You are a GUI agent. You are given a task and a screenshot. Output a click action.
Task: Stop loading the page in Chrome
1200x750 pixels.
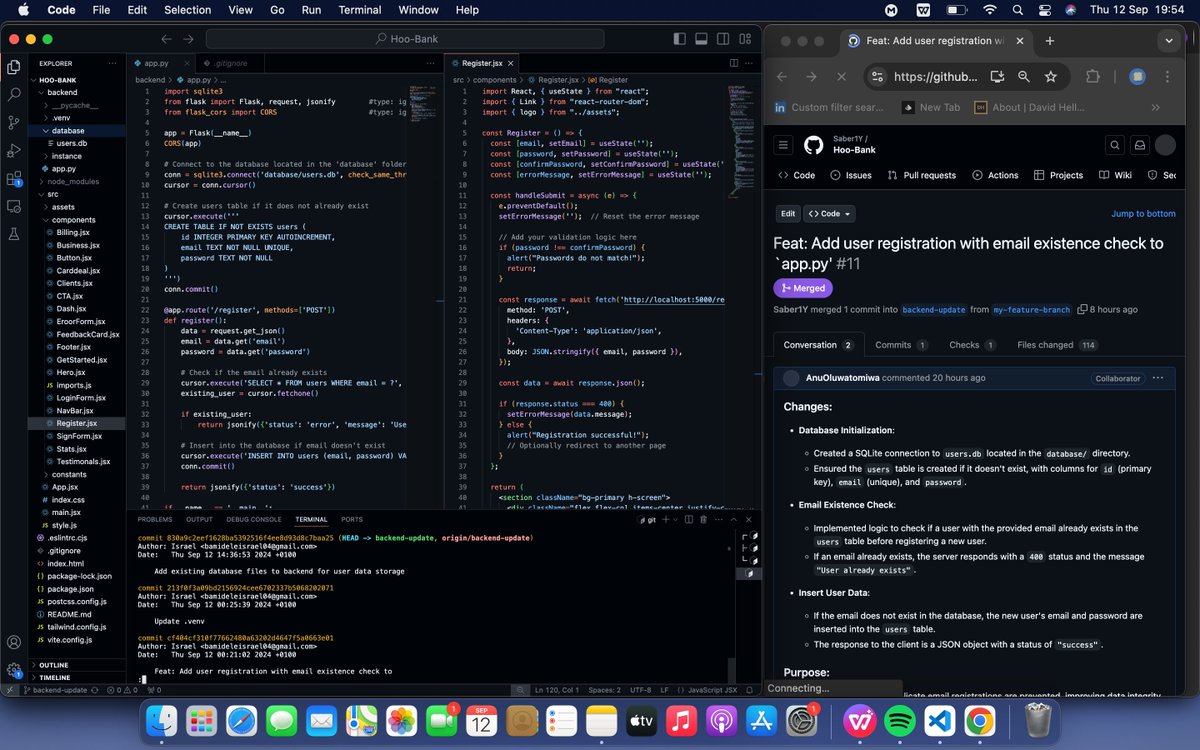point(840,76)
